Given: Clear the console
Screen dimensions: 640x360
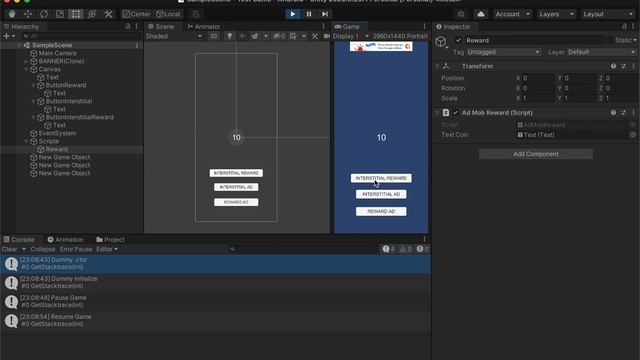Looking at the screenshot, I should click(x=9, y=249).
